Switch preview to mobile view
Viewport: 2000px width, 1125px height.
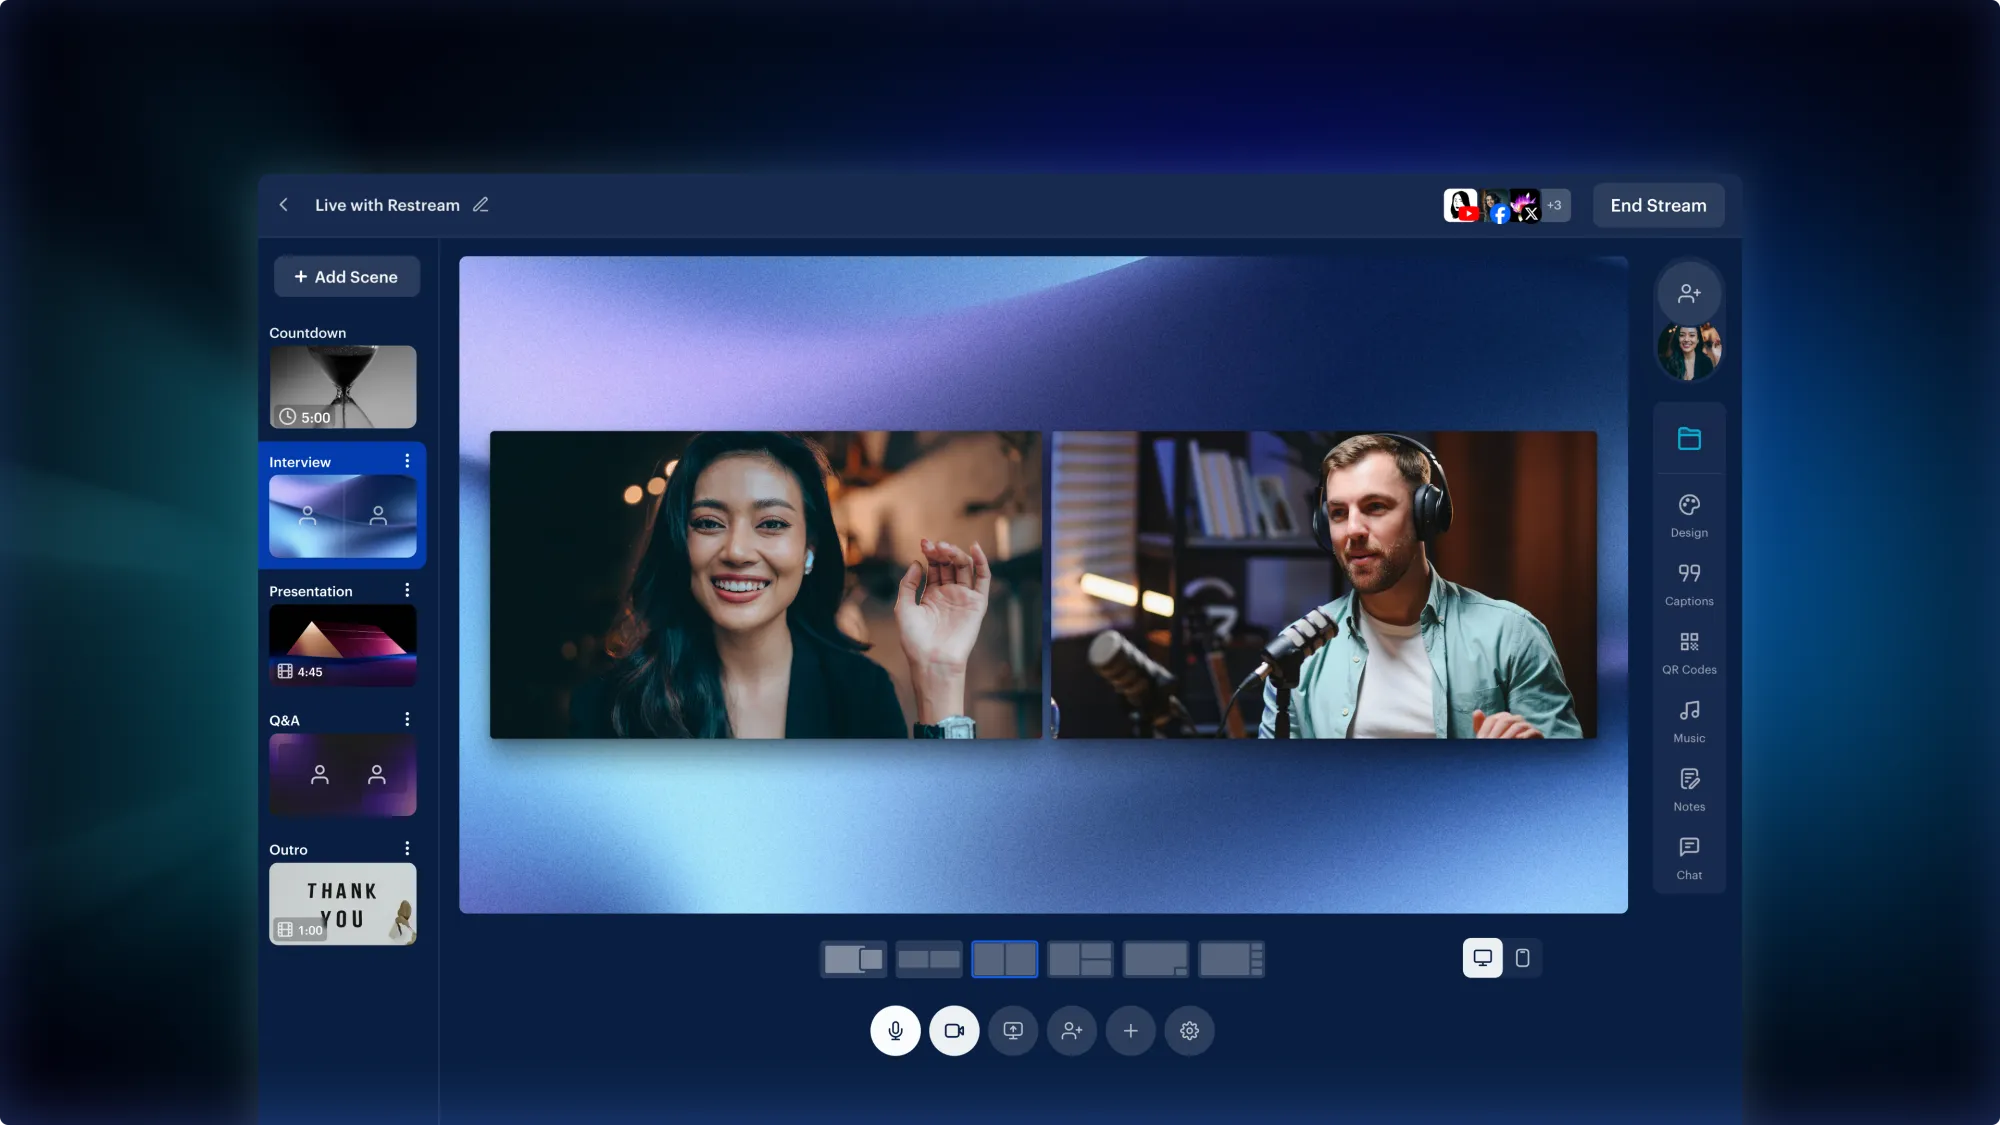pos(1523,957)
